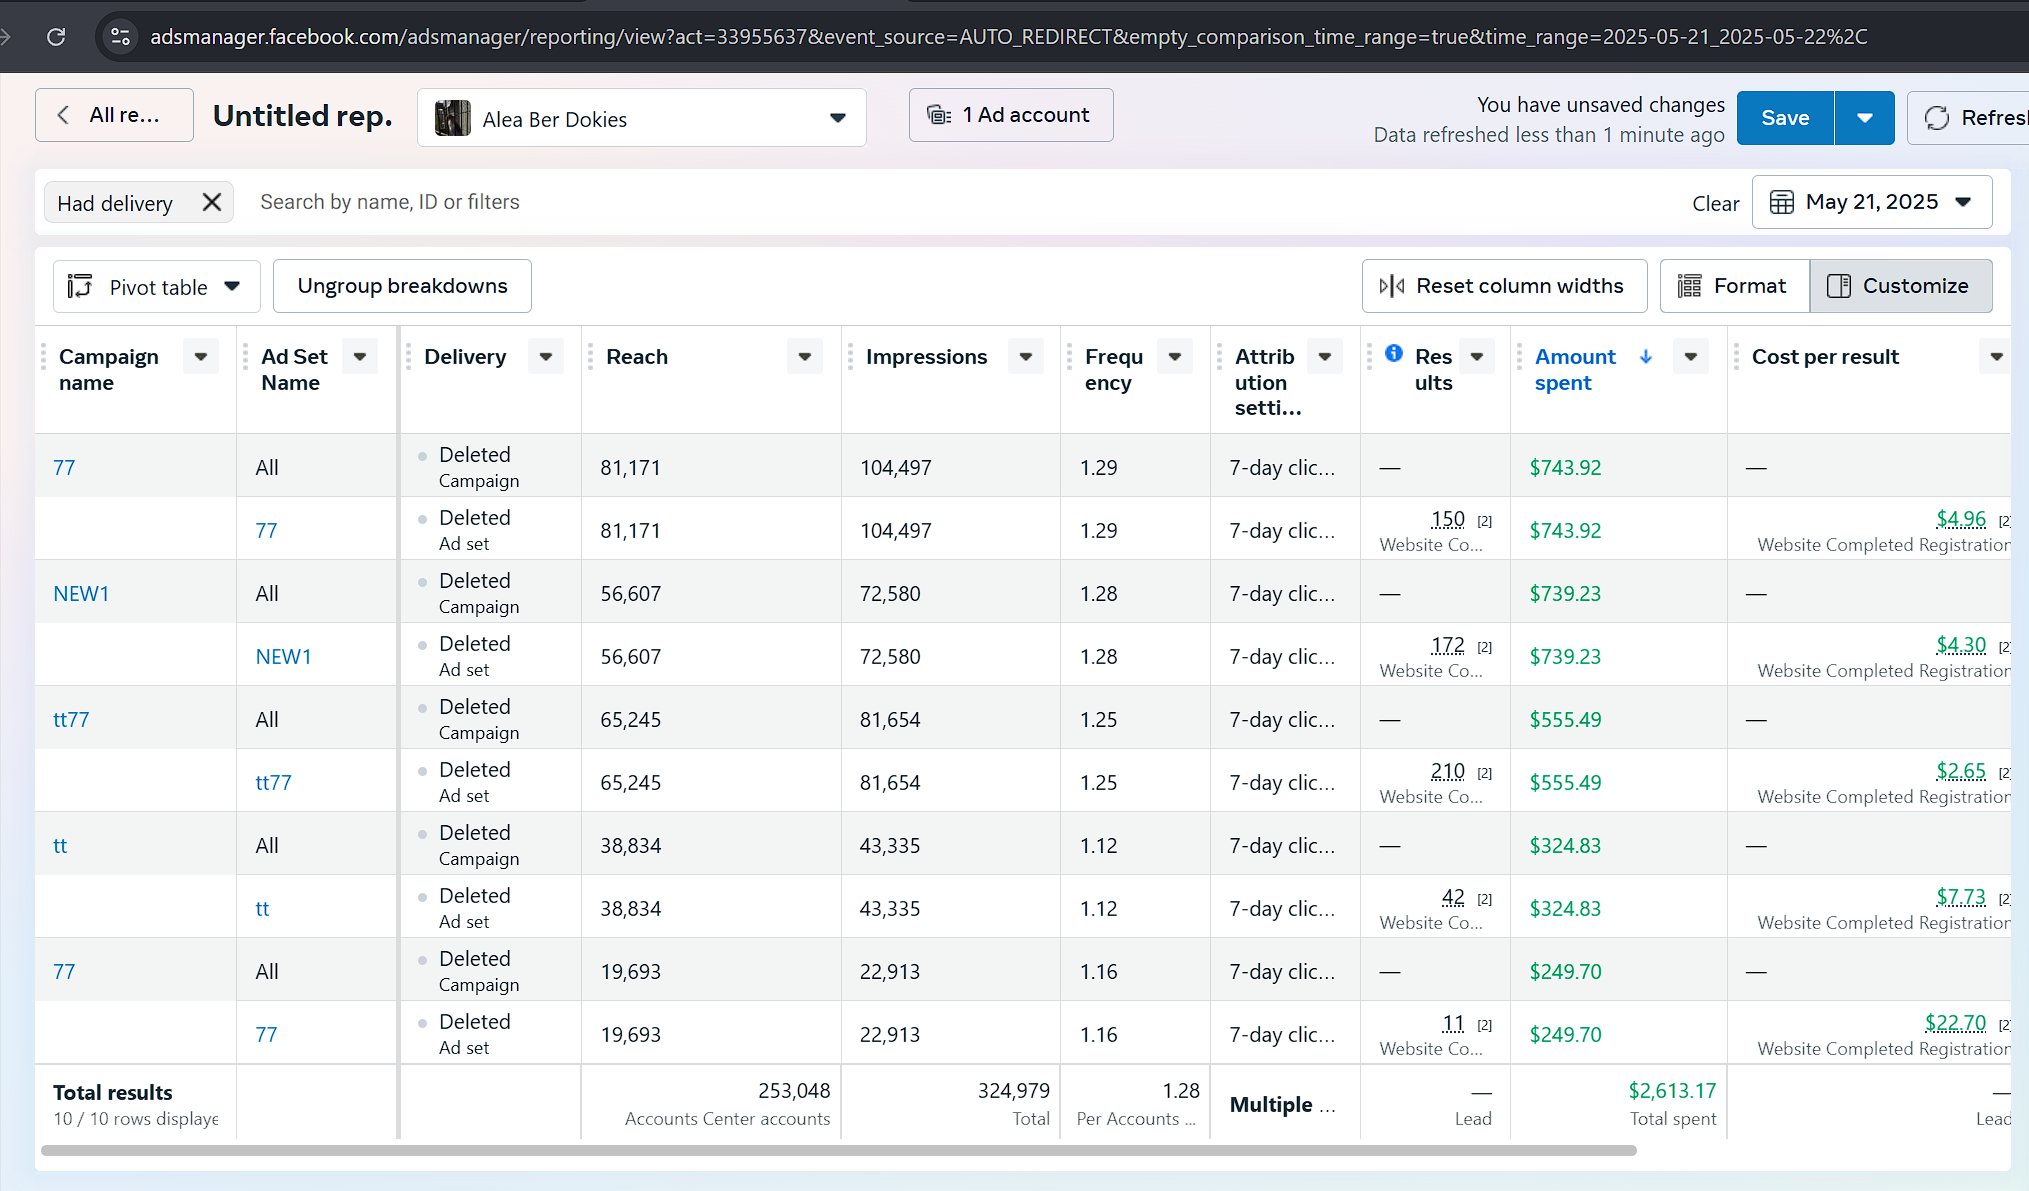The image size is (2029, 1191).
Task: Open the Customize panel
Action: point(1900,286)
